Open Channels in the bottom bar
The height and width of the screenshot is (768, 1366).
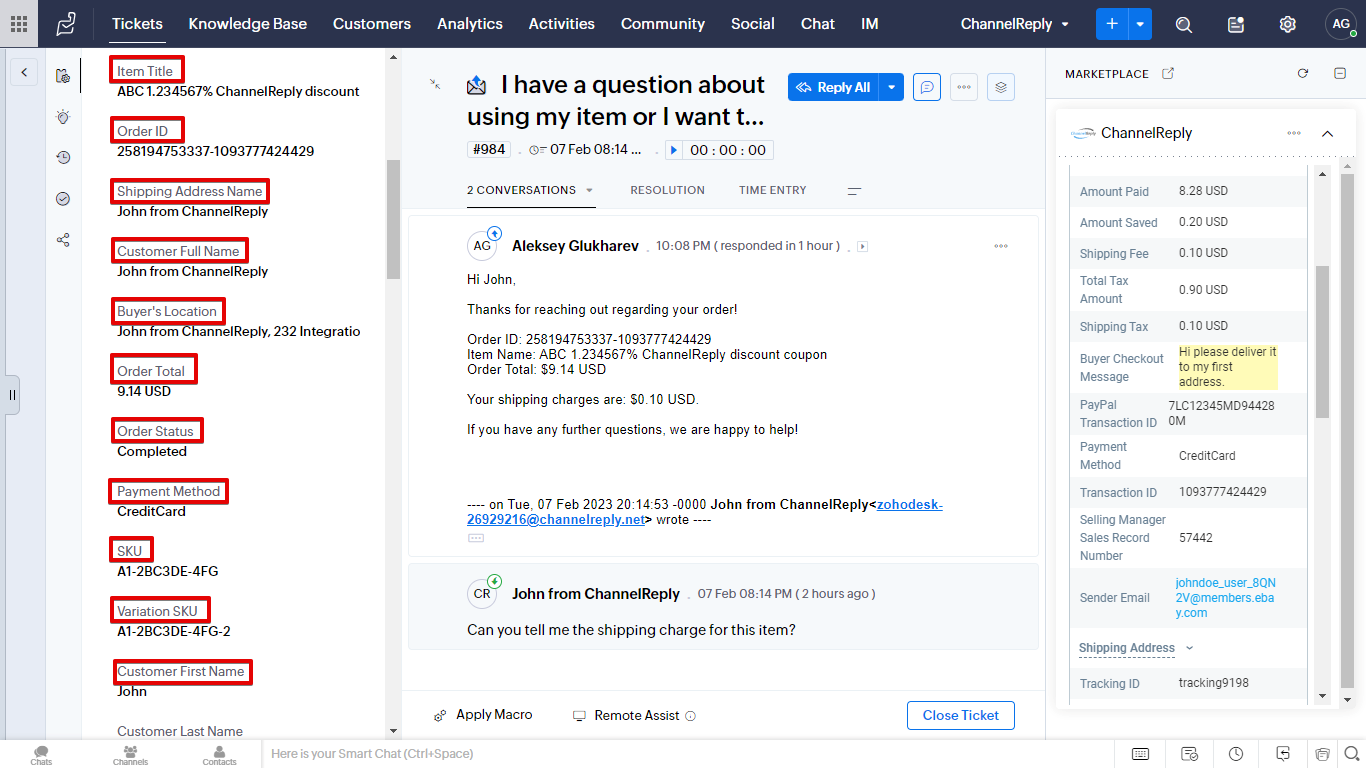130,755
